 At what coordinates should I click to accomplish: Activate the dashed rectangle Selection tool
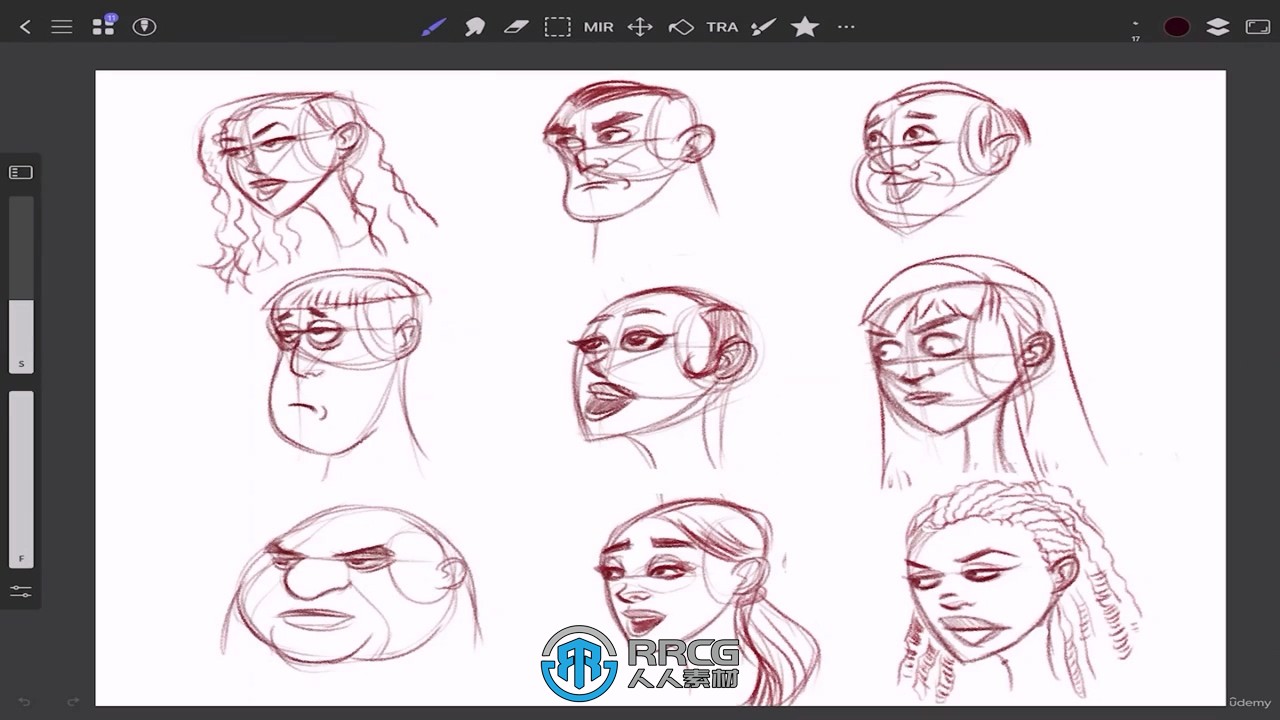(x=557, y=27)
